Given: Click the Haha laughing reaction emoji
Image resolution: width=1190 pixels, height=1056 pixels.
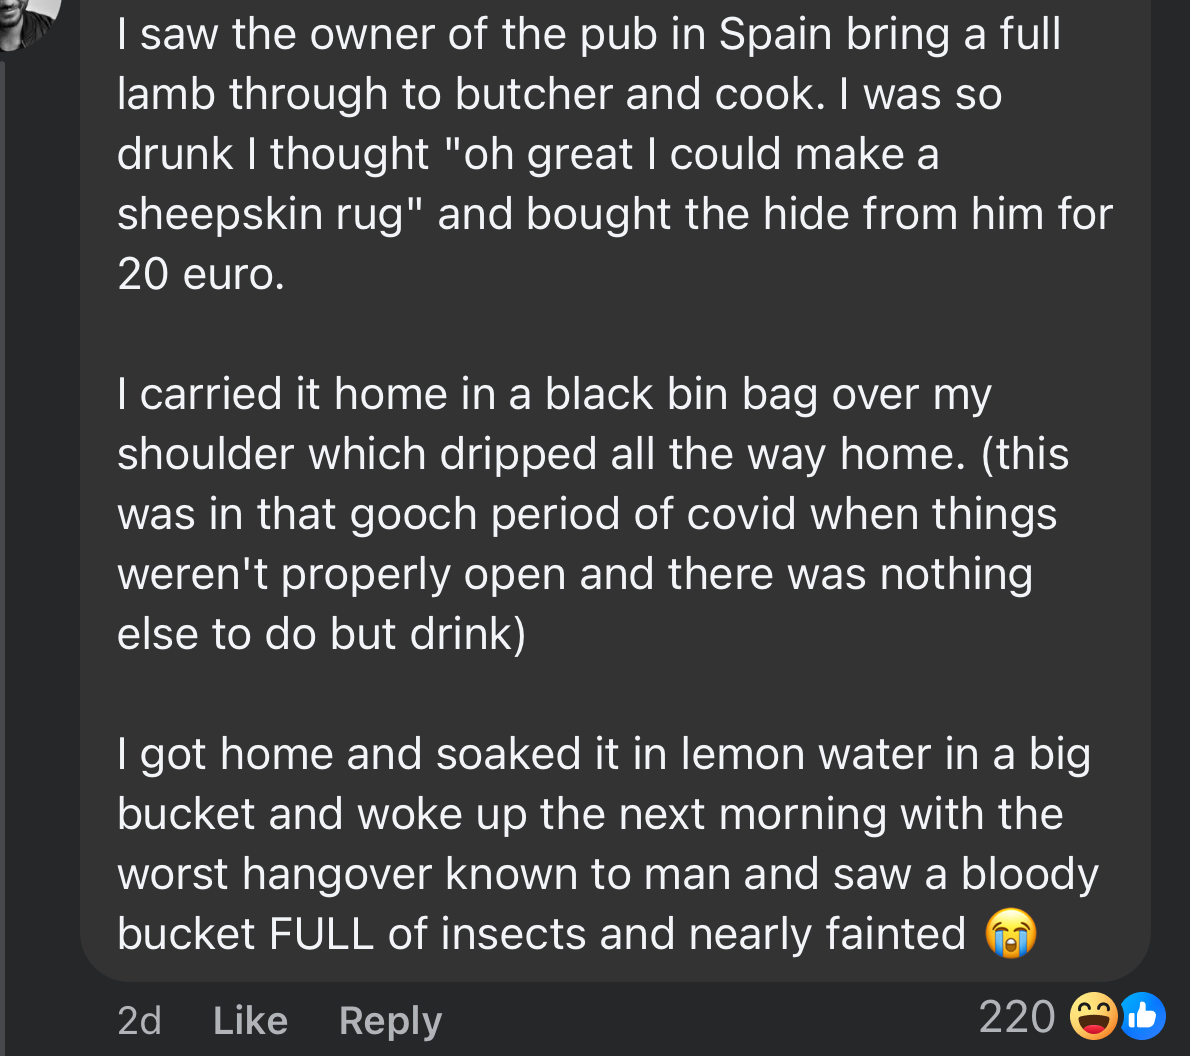Looking at the screenshot, I should tap(1094, 1017).
